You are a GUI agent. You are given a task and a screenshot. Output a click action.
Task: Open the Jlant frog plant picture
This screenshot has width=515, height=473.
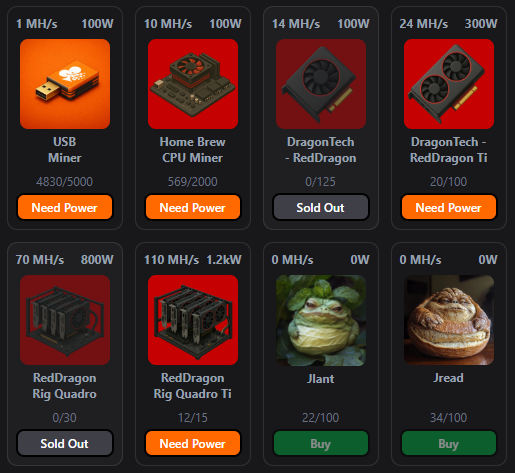point(321,320)
